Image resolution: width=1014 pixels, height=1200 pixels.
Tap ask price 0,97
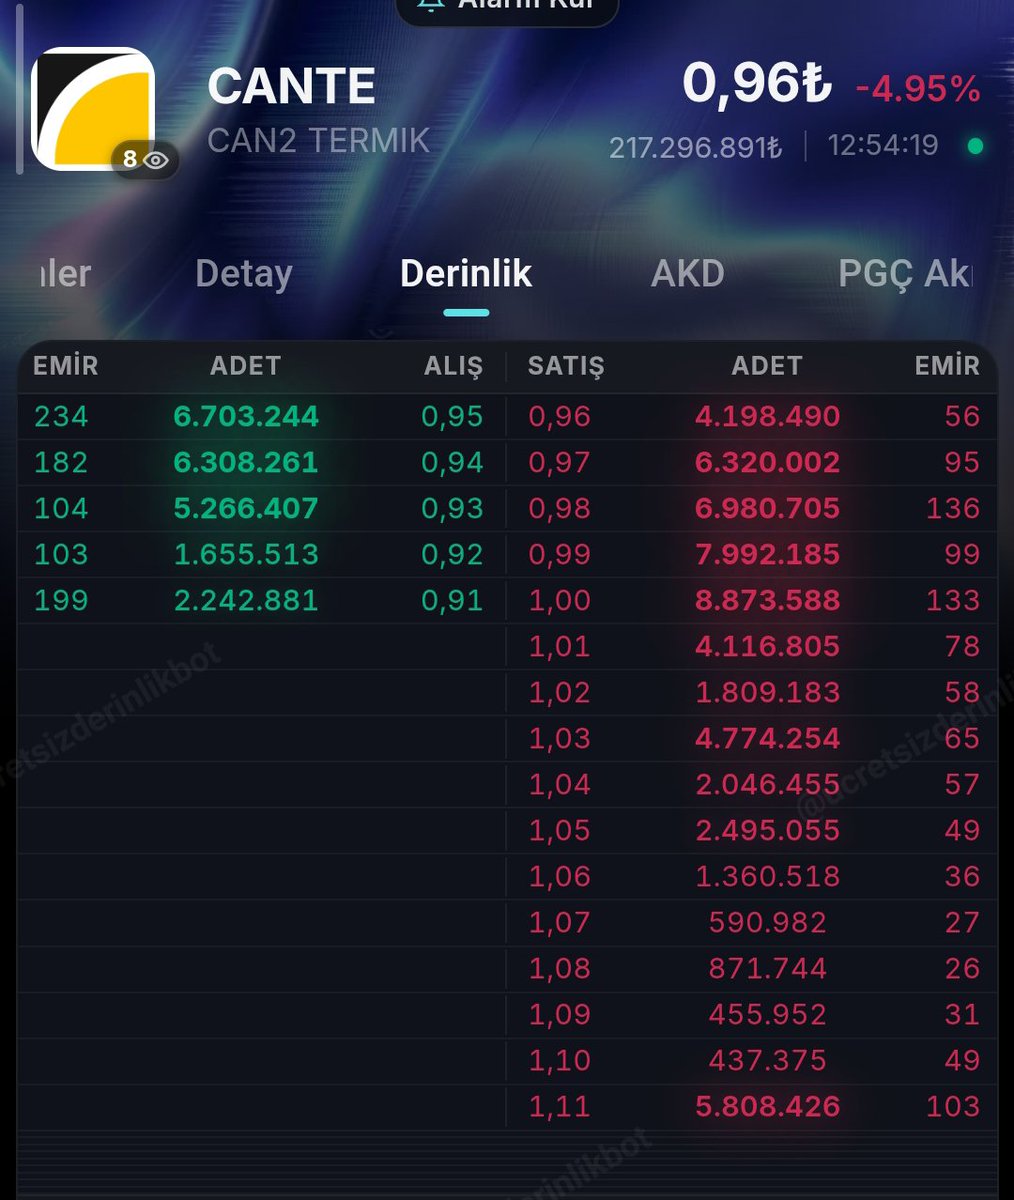560,462
